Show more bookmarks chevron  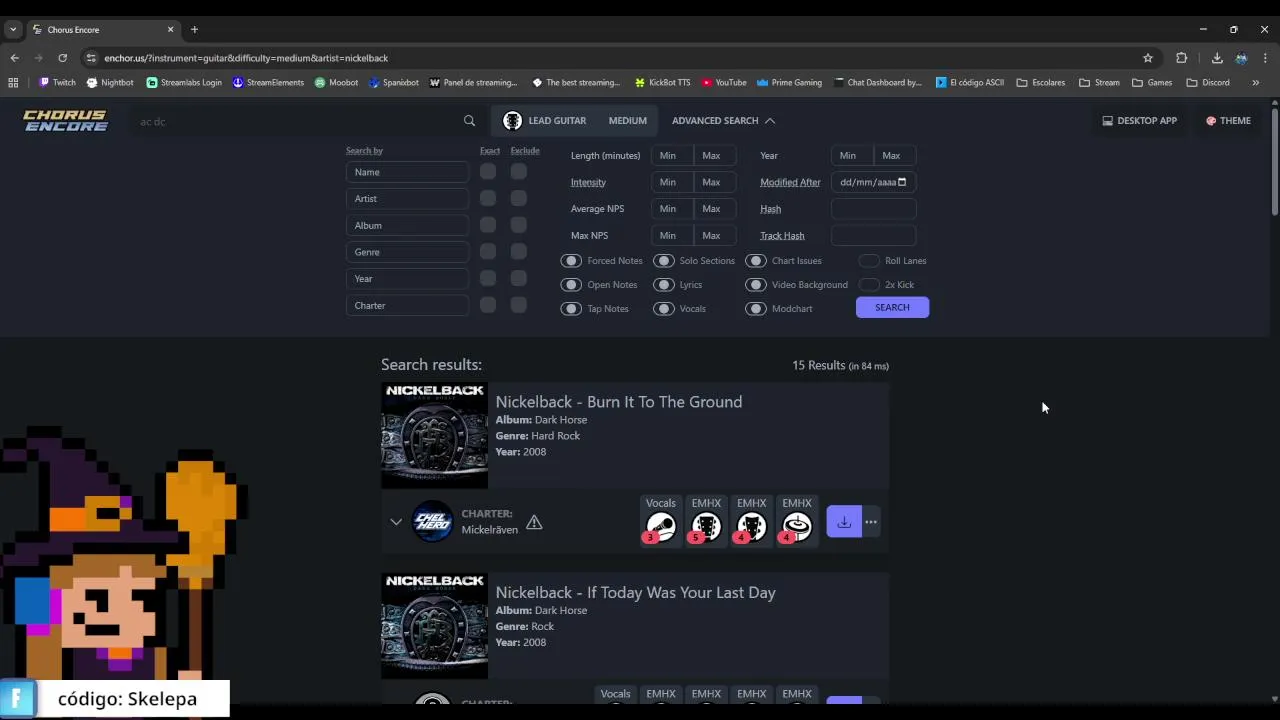pyautogui.click(x=1255, y=82)
